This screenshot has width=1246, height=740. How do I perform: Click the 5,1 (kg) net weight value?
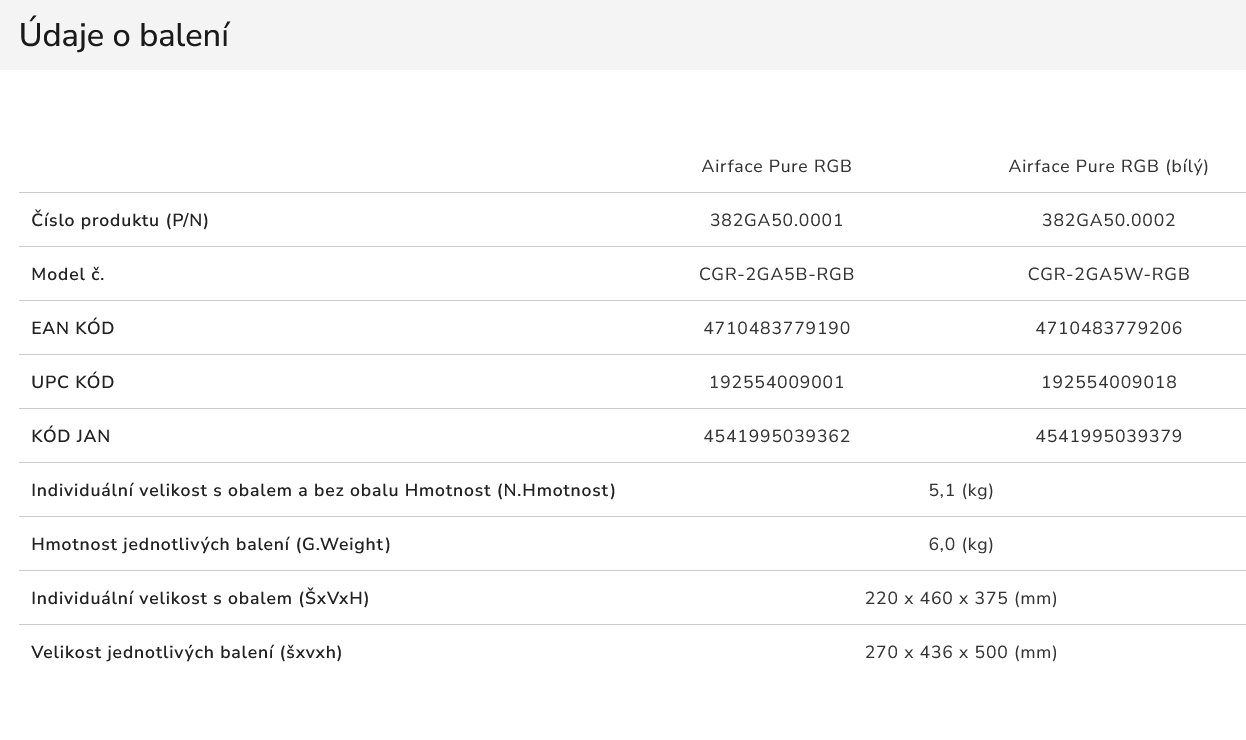(960, 490)
